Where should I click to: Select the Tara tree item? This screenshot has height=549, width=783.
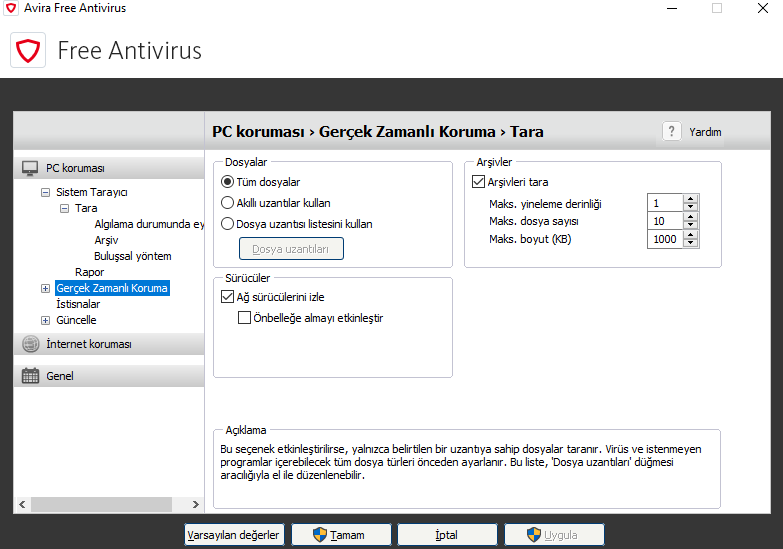pyautogui.click(x=86, y=208)
